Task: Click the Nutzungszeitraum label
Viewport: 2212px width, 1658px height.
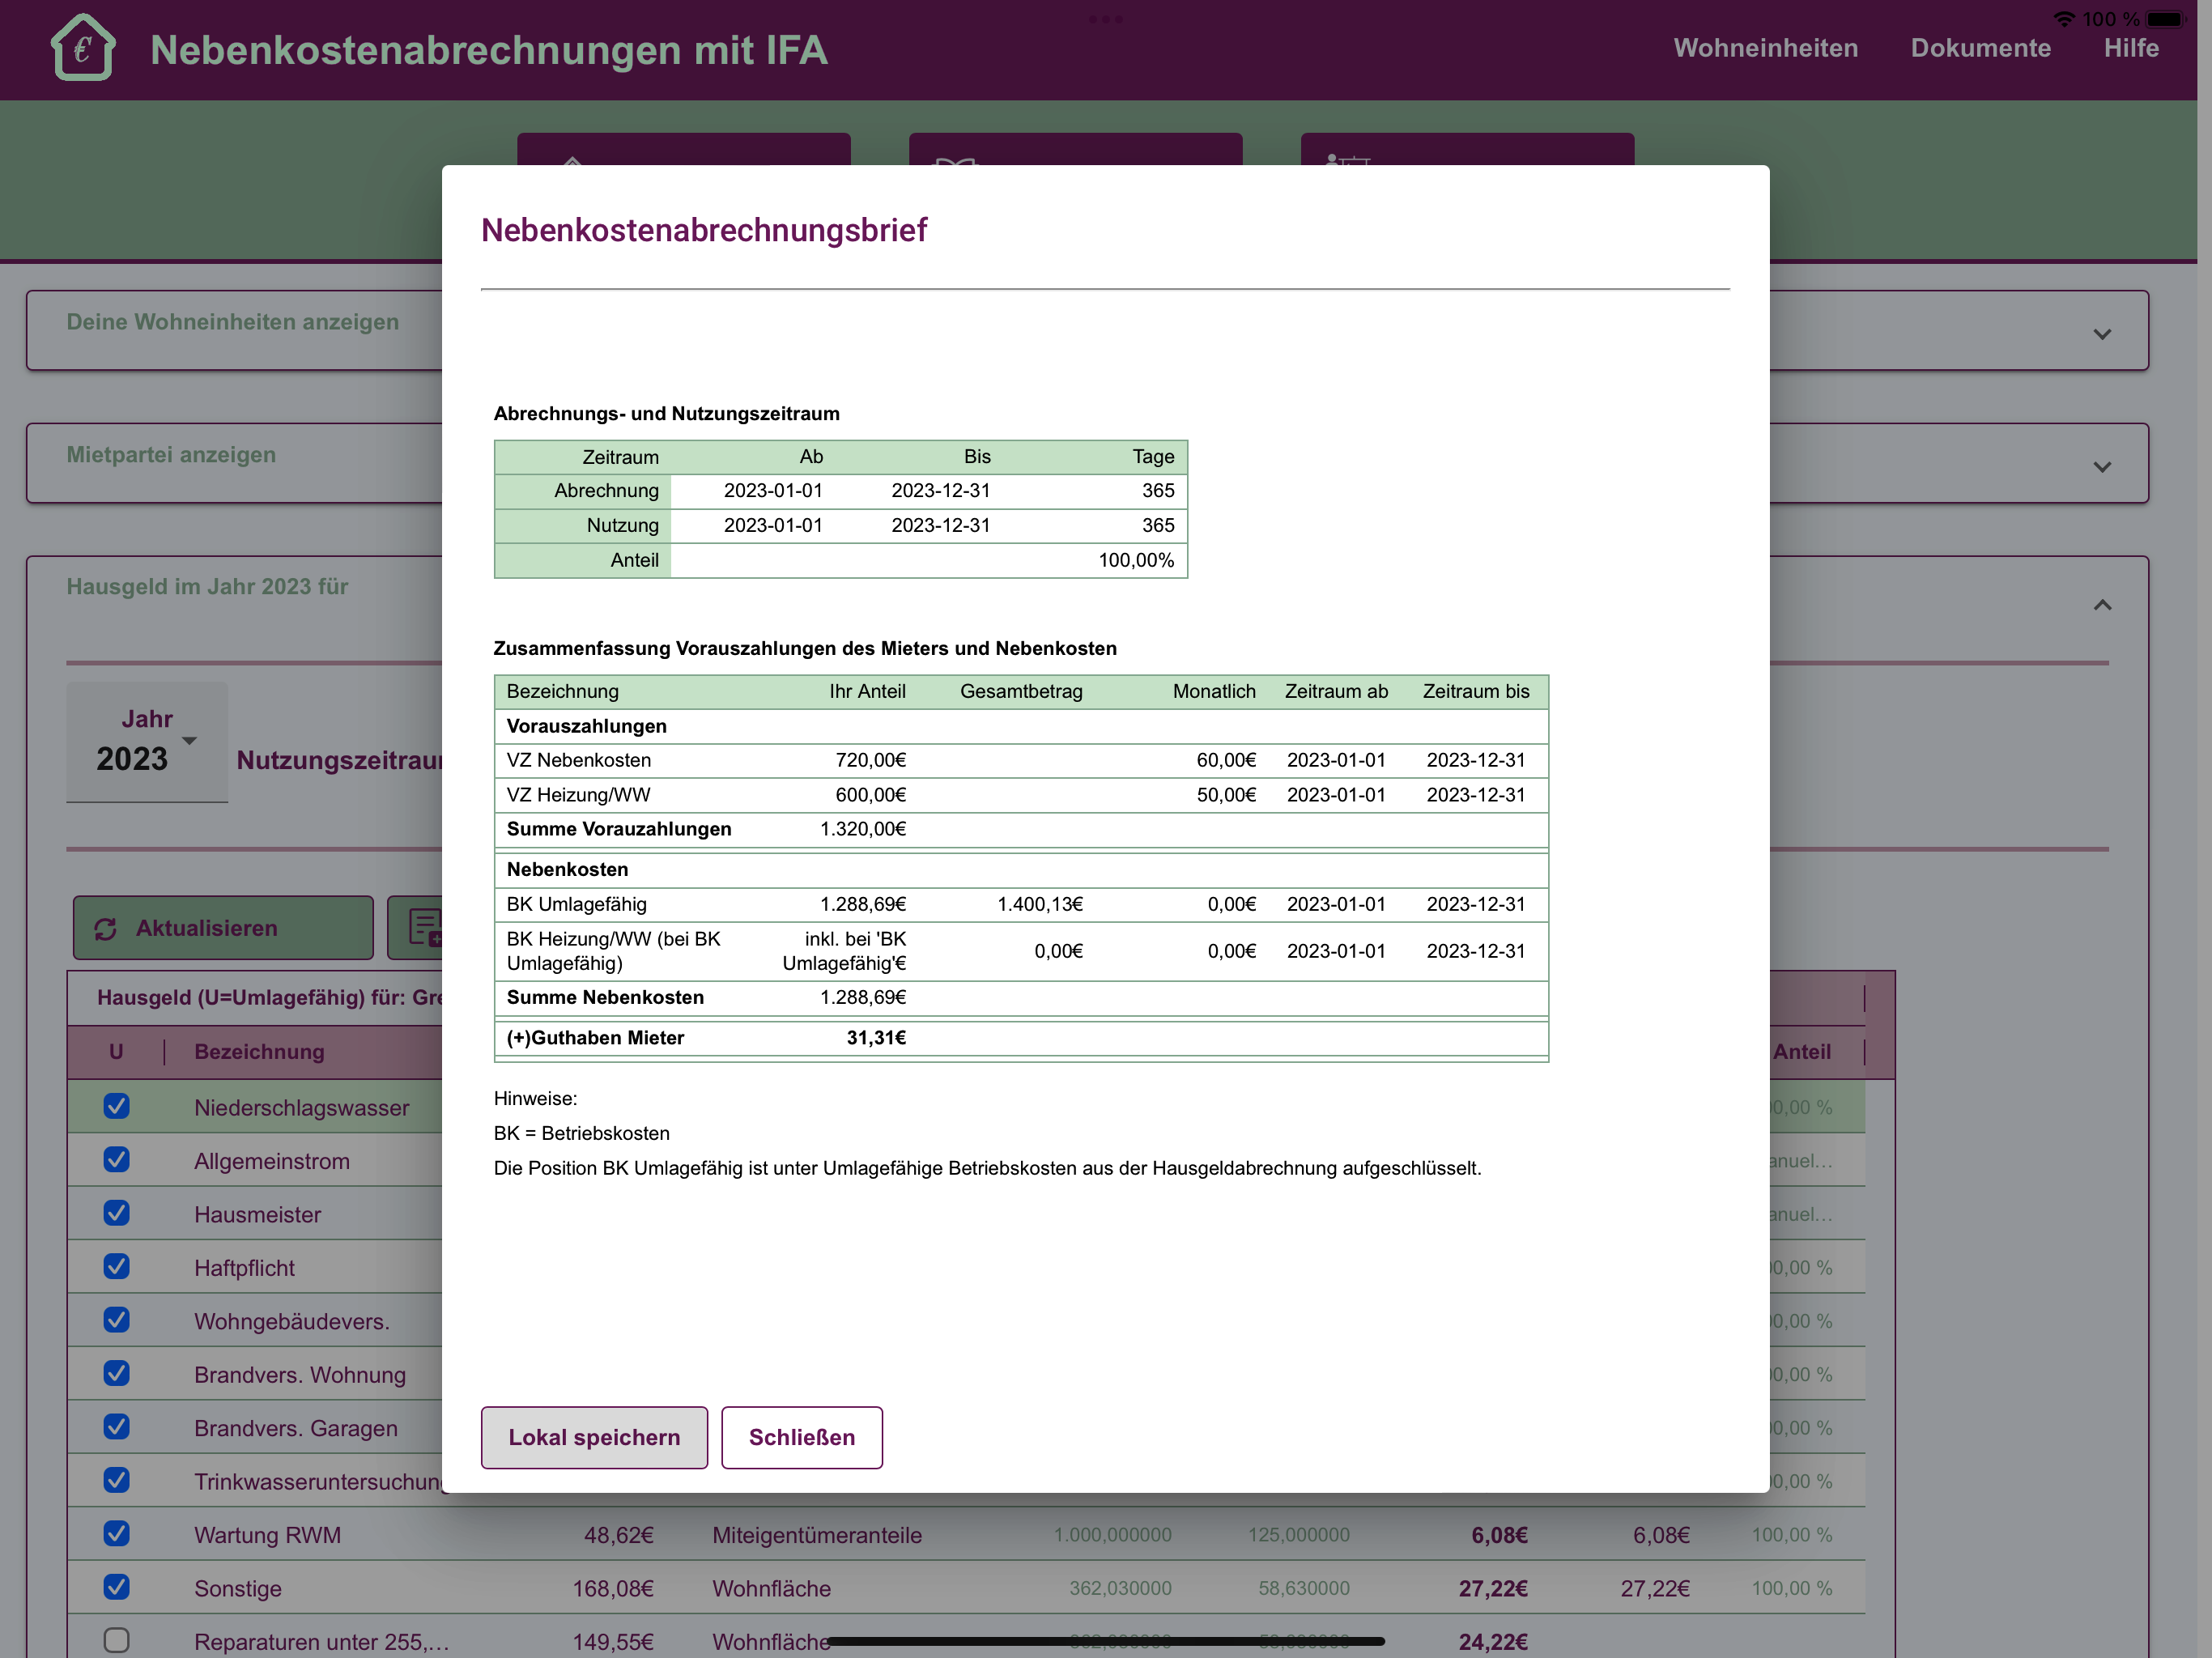Action: click(339, 760)
